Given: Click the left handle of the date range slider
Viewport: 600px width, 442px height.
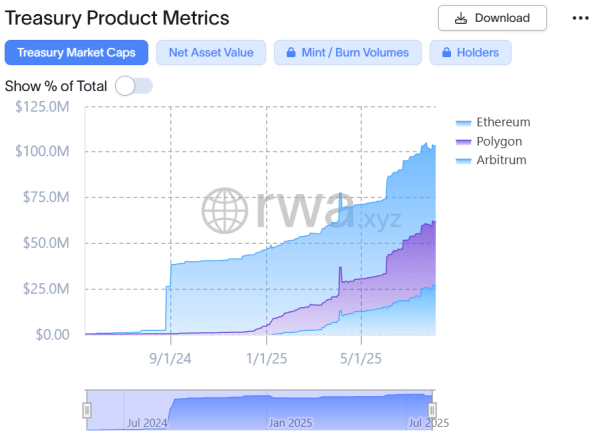Looking at the screenshot, I should coord(87,410).
